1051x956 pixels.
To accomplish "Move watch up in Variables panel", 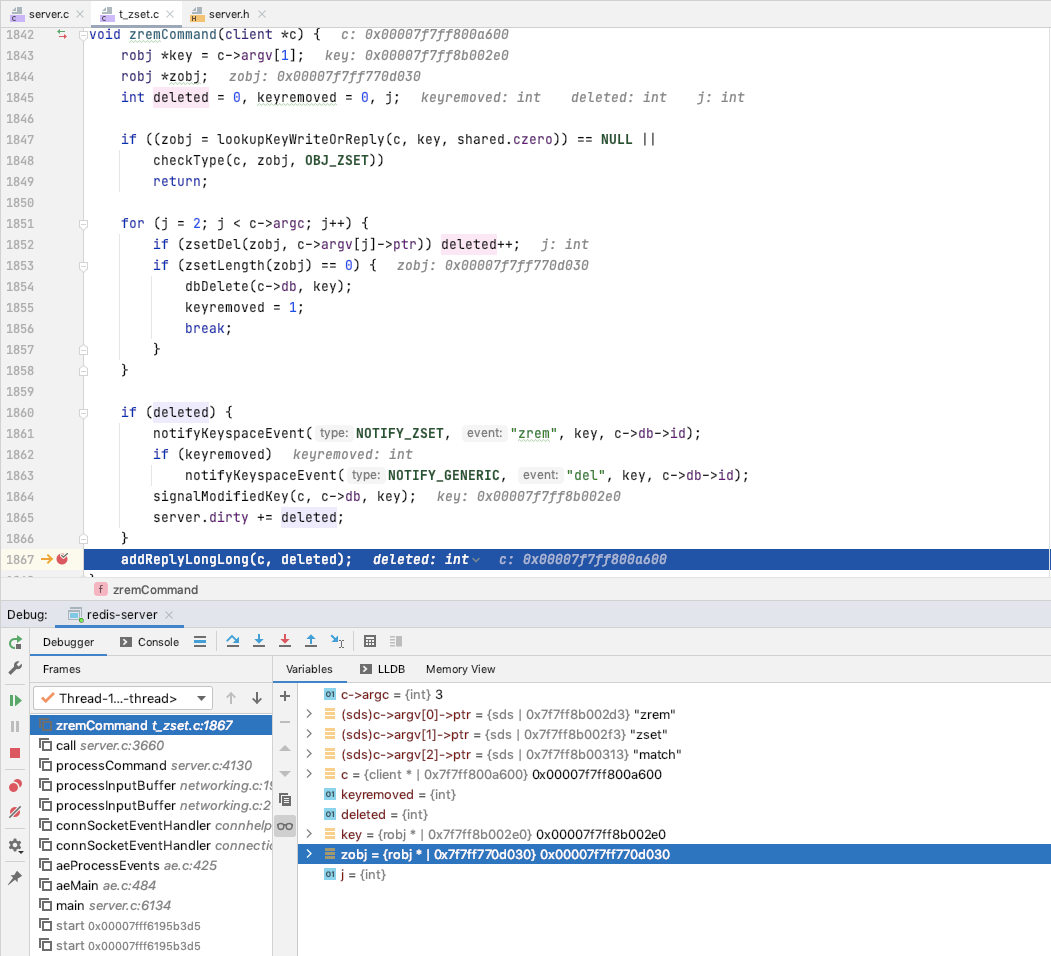I will tap(285, 748).
